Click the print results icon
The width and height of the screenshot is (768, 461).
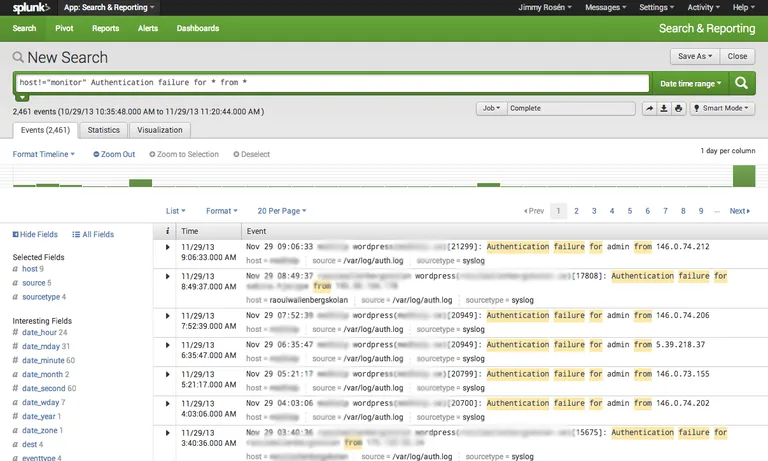(x=678, y=108)
